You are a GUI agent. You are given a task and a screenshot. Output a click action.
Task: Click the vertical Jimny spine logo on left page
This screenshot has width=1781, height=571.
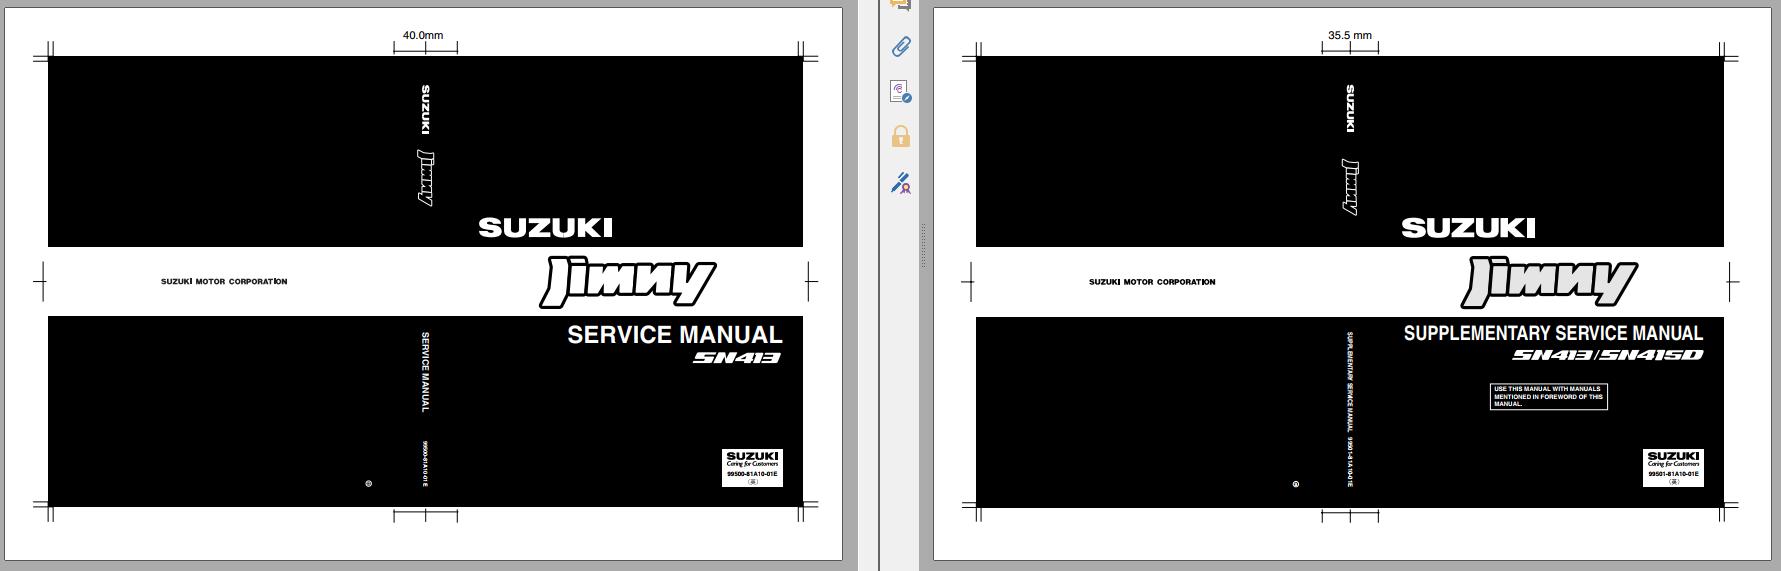pos(426,178)
